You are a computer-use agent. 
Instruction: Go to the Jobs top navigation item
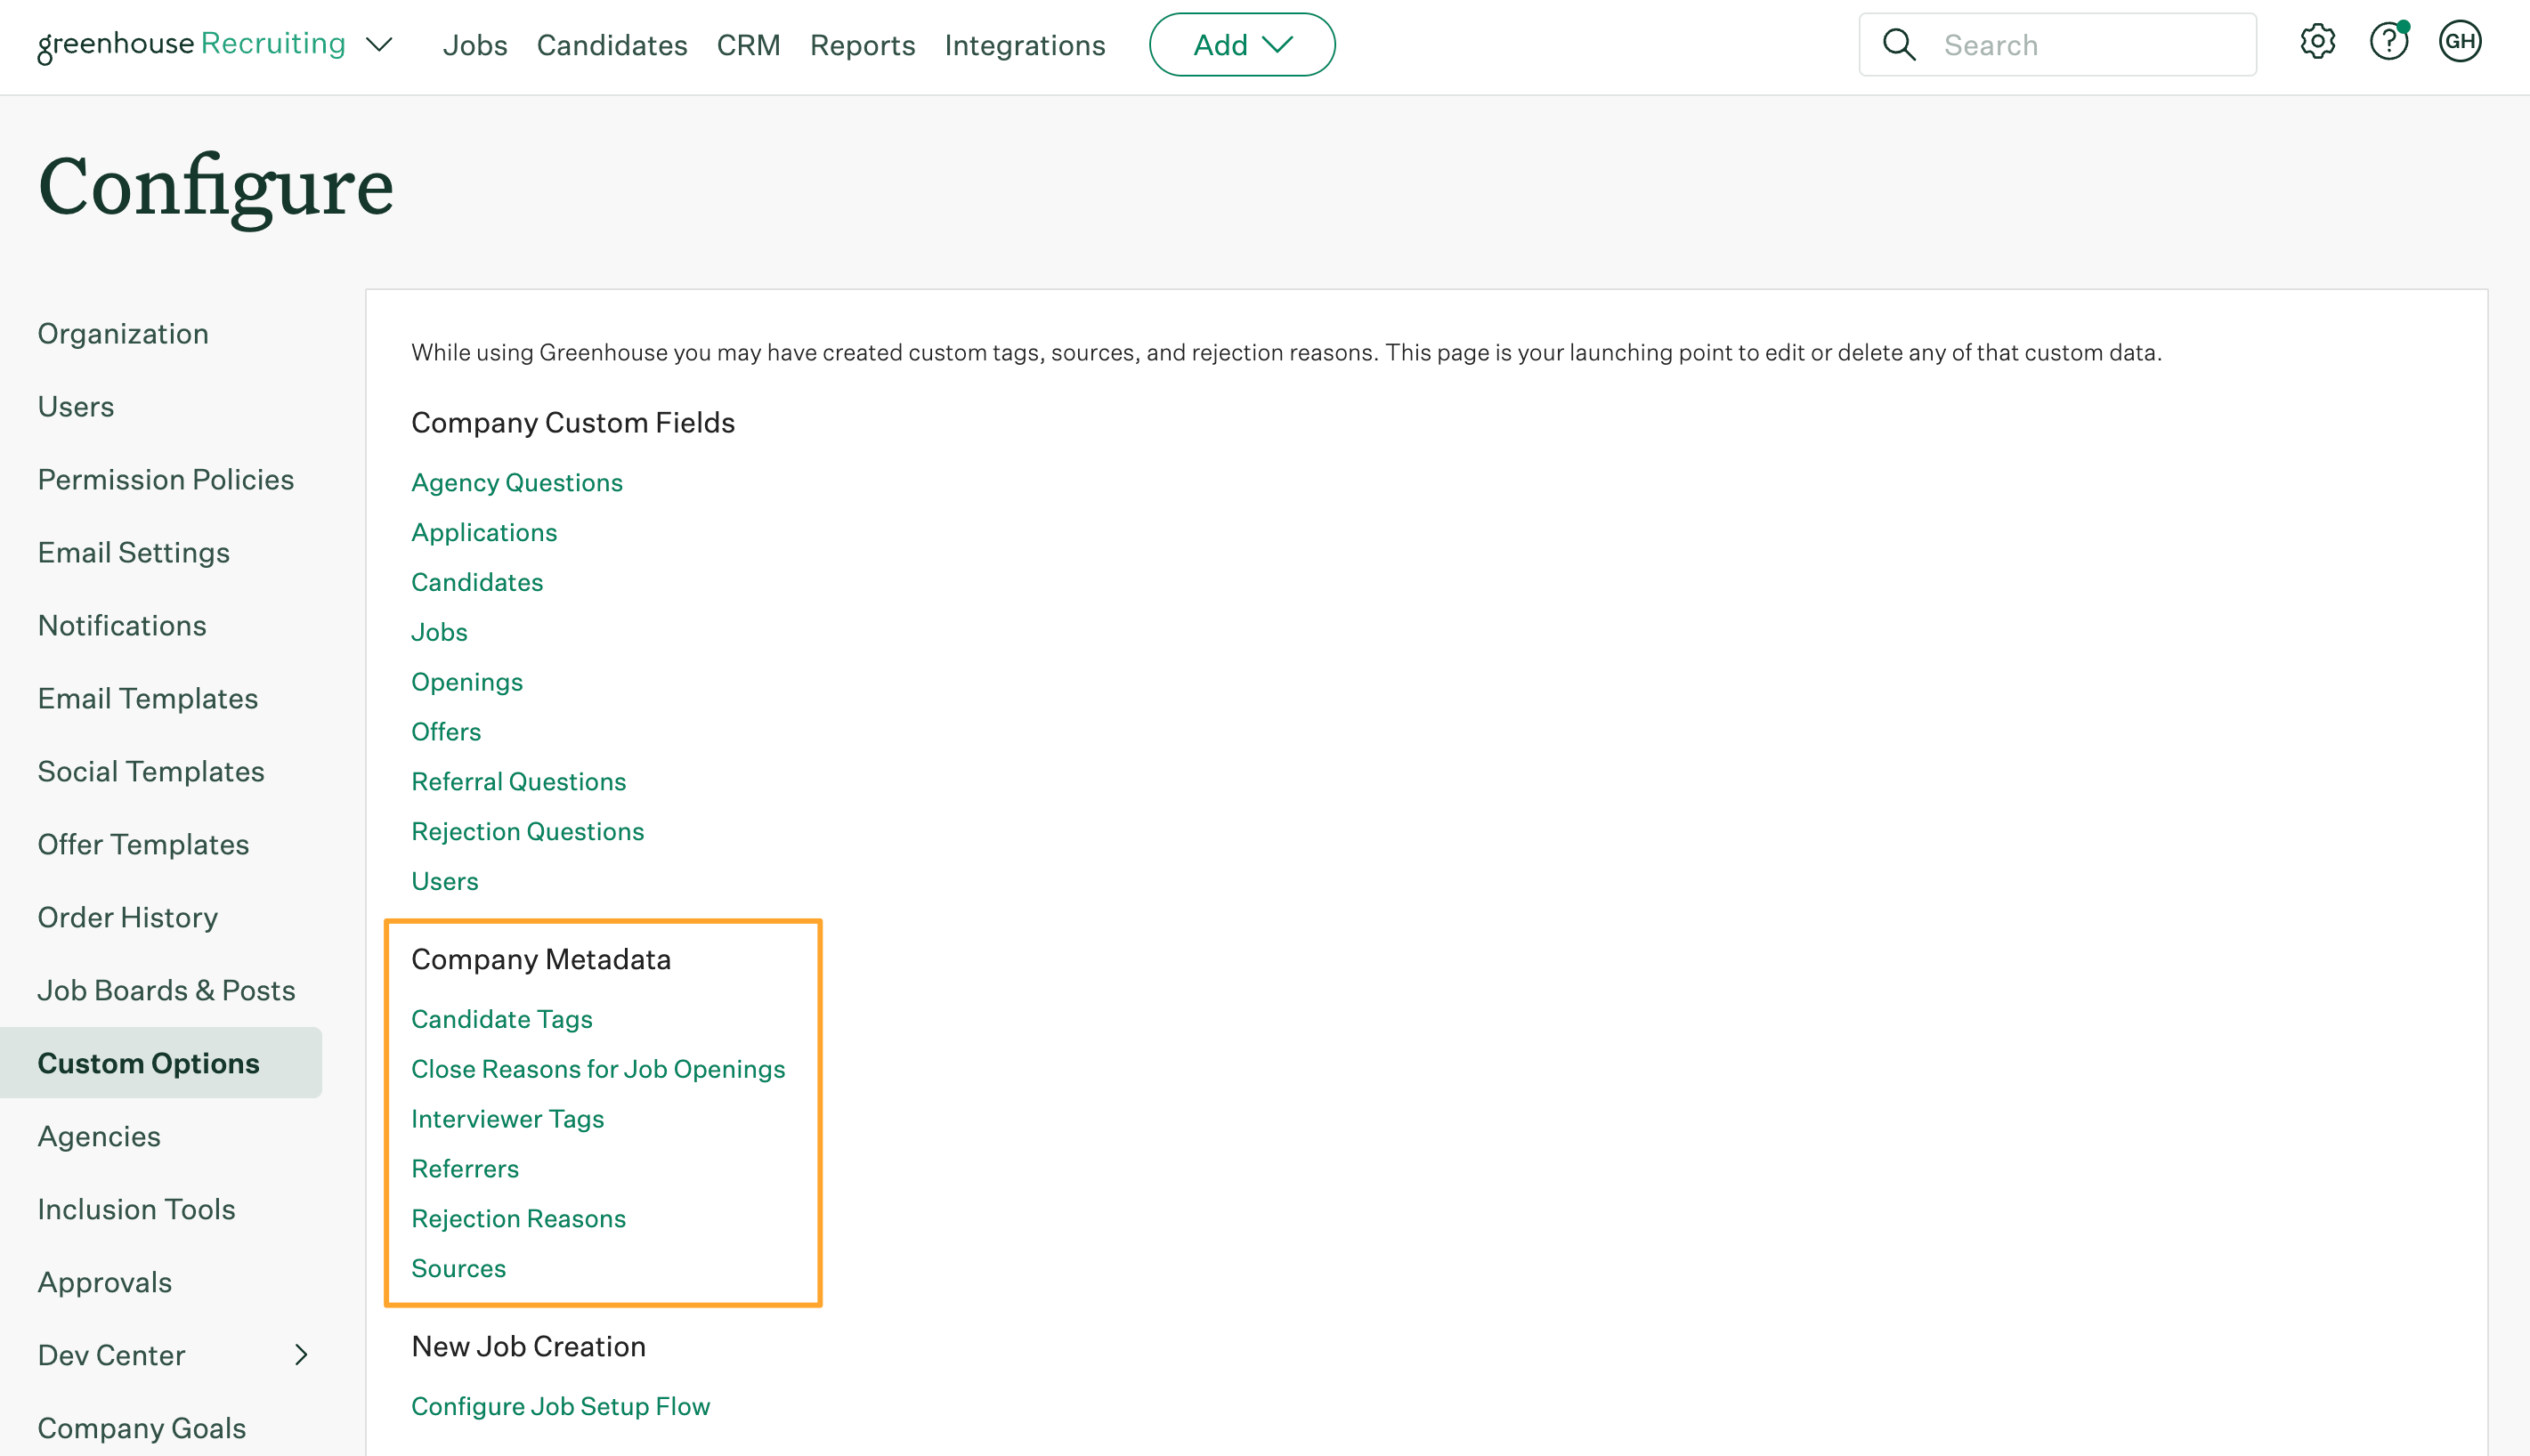coord(475,45)
